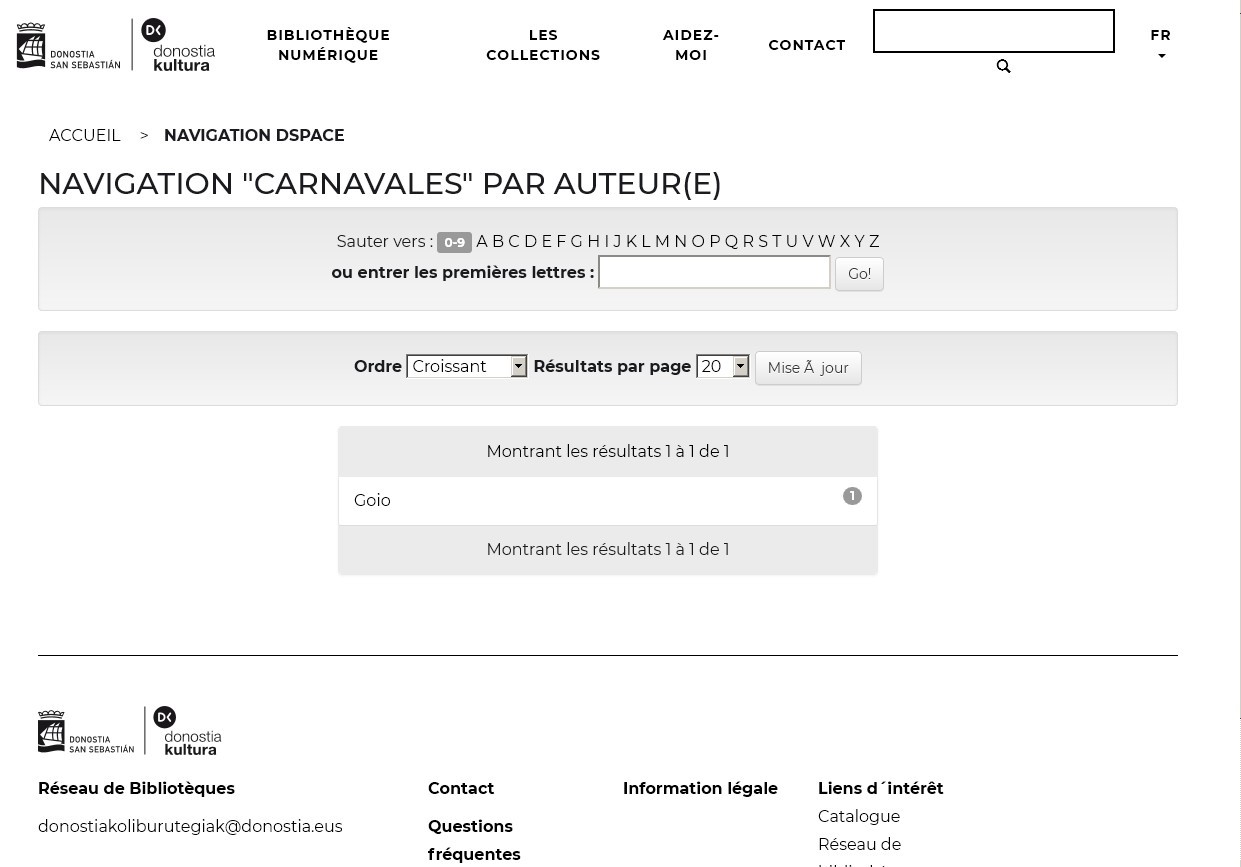The image size is (1241, 867).
Task: Open the Bibliothèque Numérique menu
Action: point(328,45)
